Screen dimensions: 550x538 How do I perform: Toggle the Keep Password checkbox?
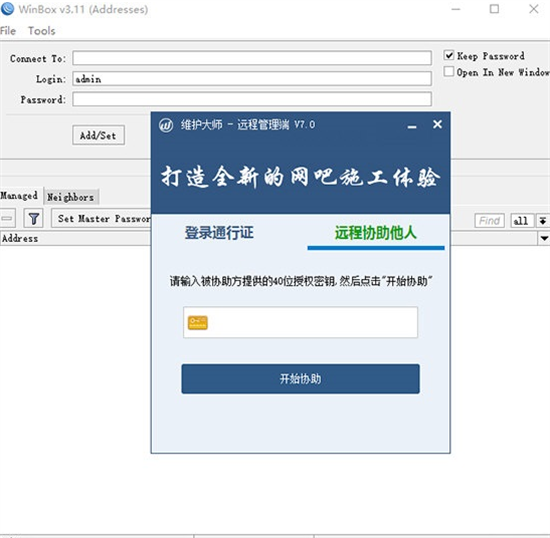(x=449, y=55)
